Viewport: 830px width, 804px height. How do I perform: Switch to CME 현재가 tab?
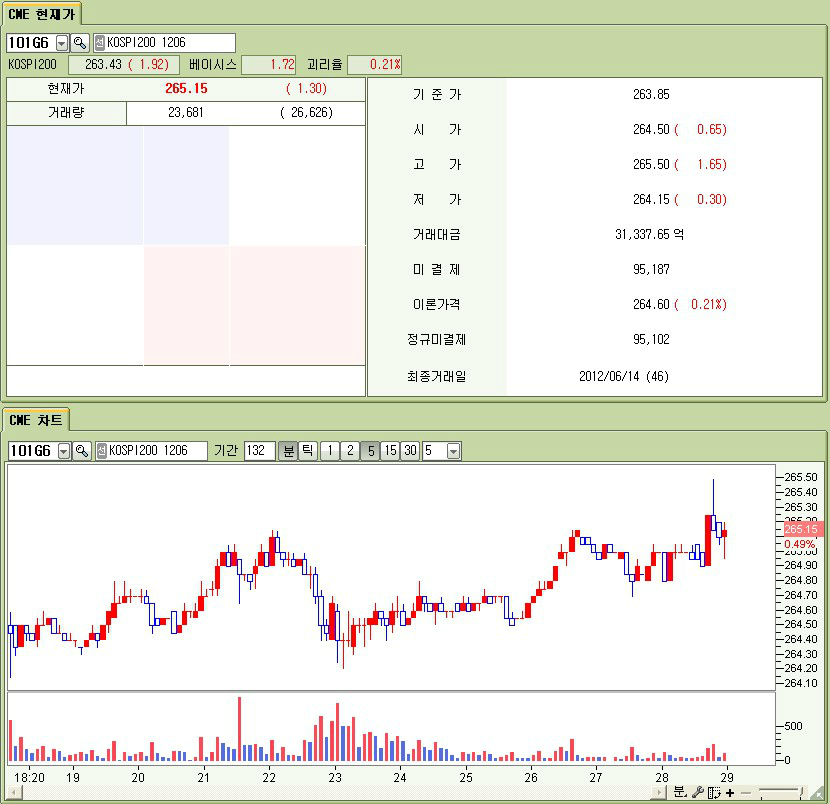41,13
